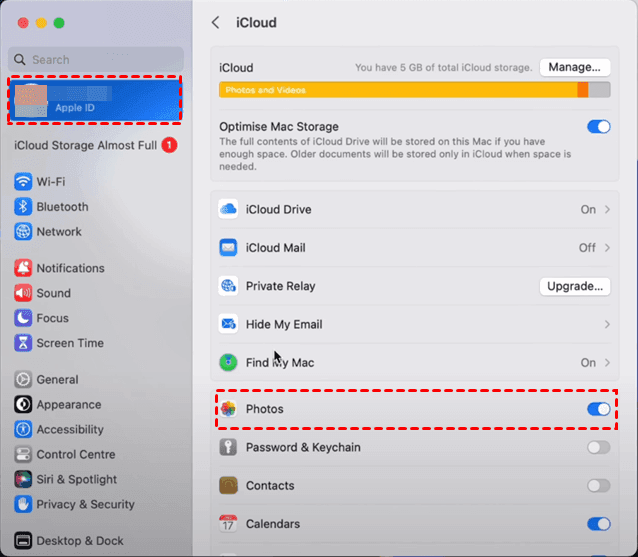This screenshot has height=557, width=638.
Task: Click the General gear icon
Action: click(x=23, y=380)
